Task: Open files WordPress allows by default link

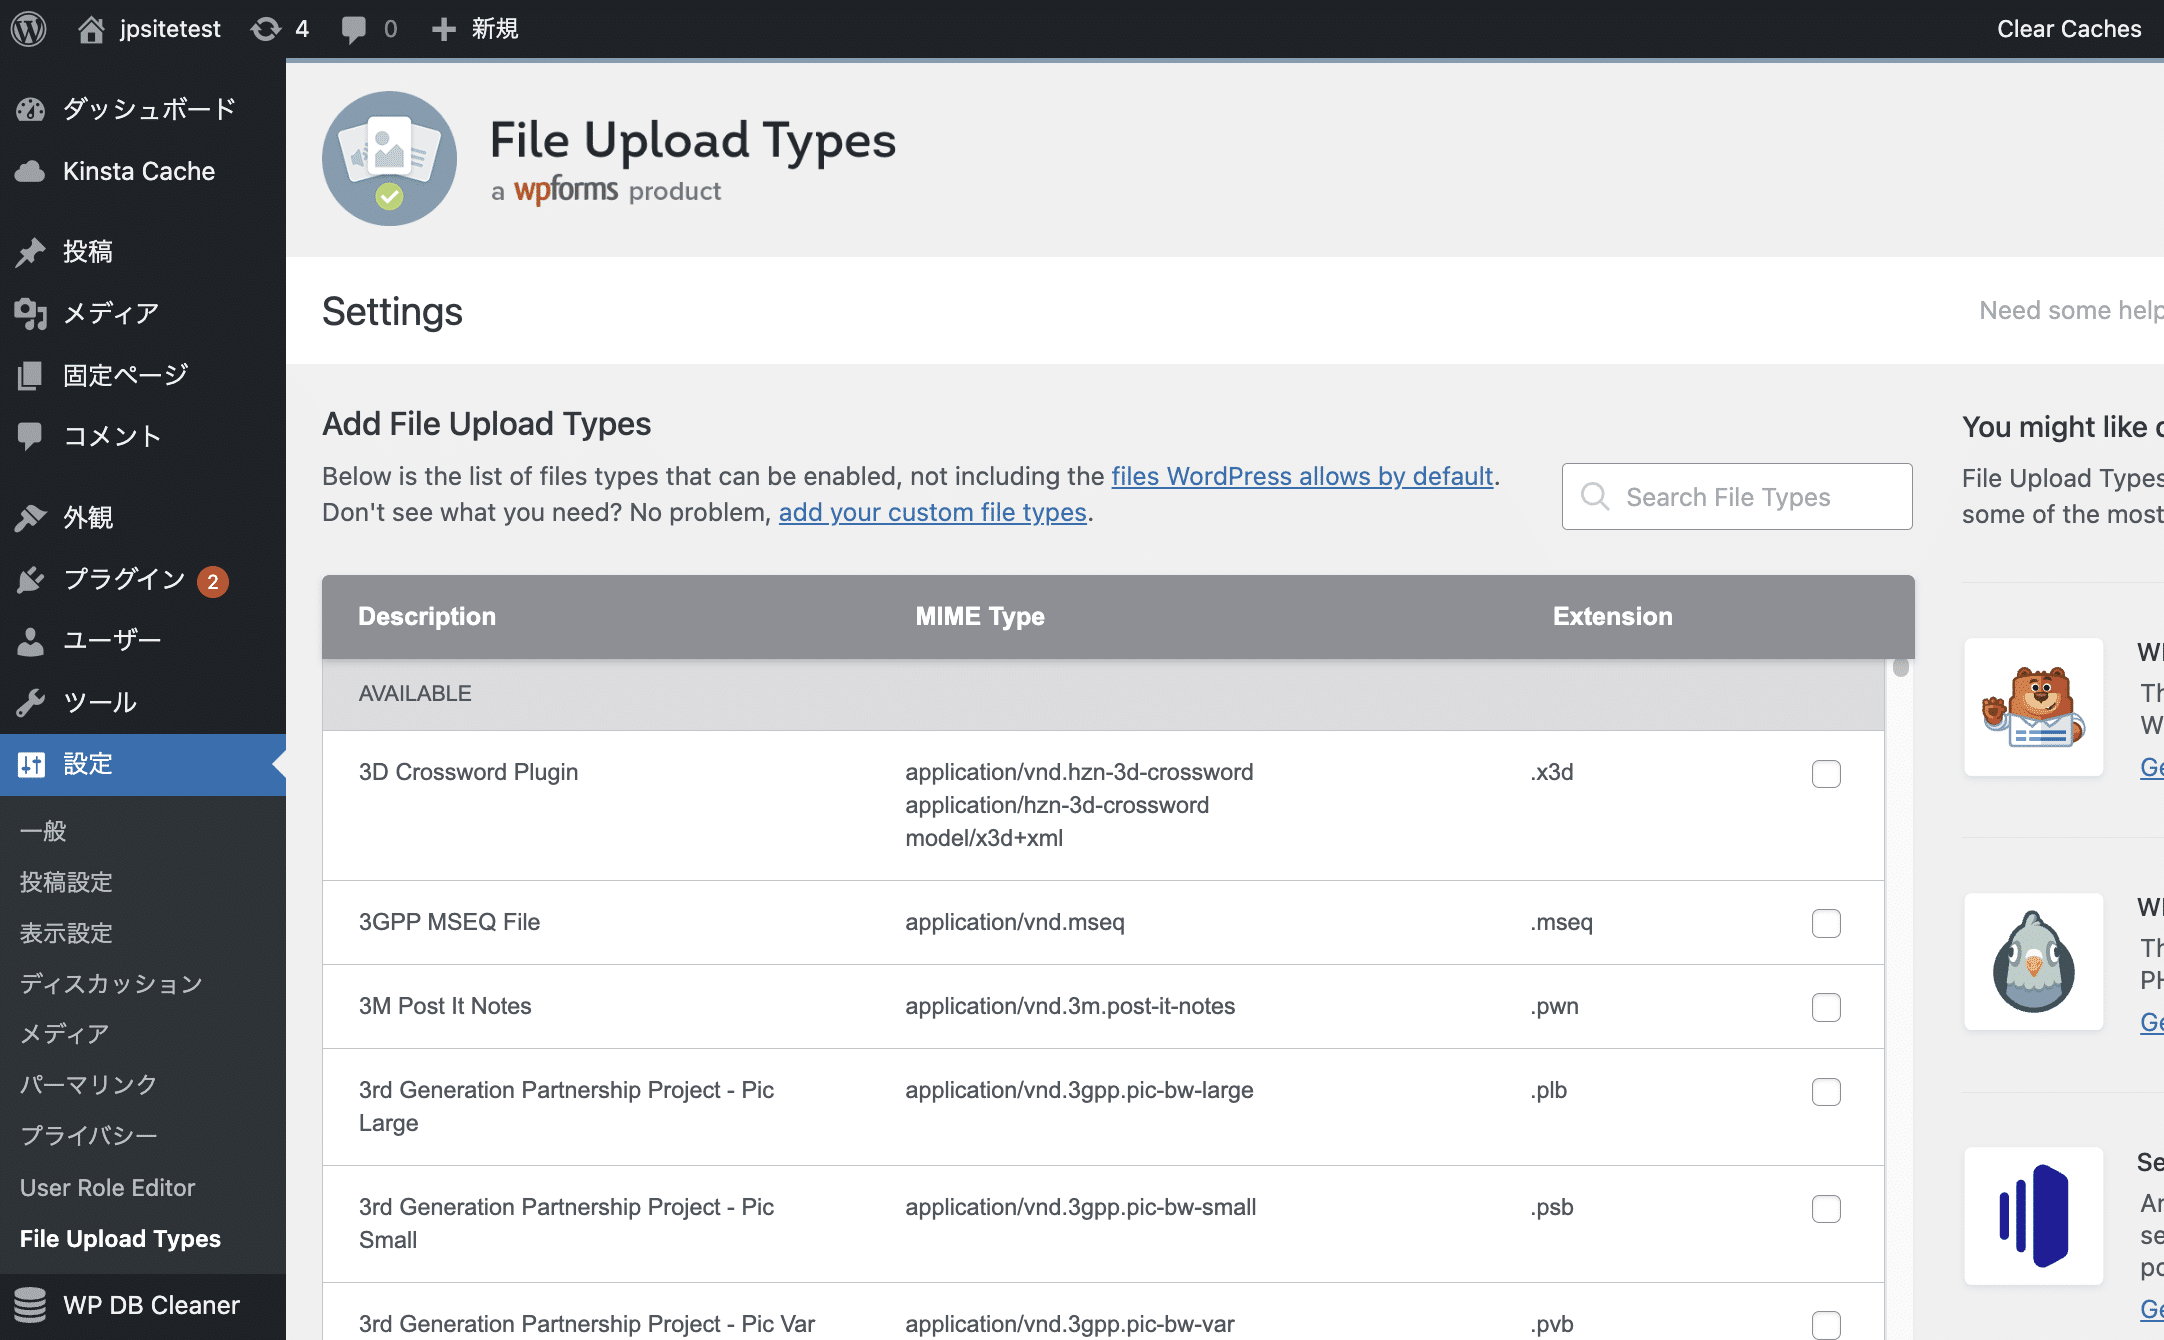Action: [x=1302, y=476]
